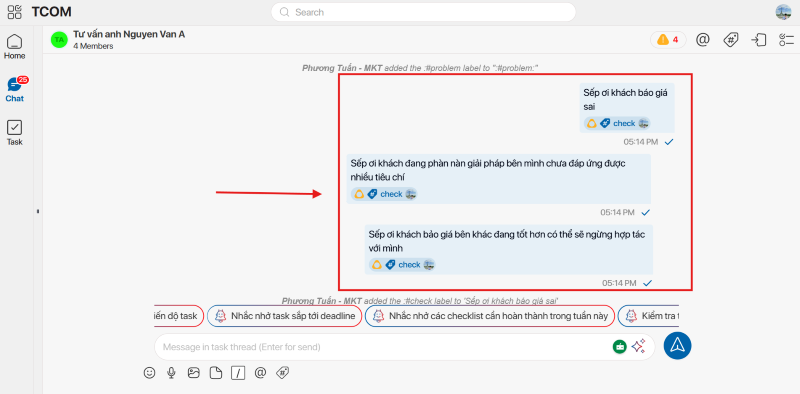Open the TCOM app grid icon

point(15,12)
